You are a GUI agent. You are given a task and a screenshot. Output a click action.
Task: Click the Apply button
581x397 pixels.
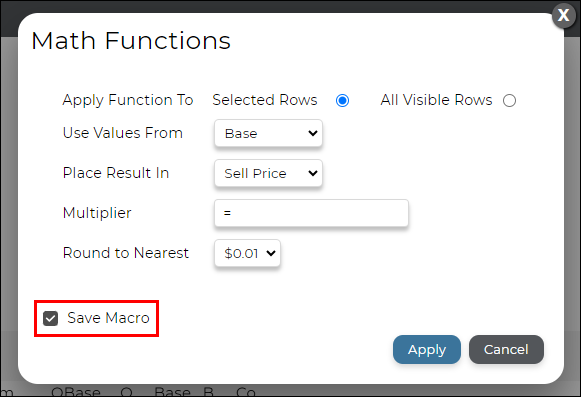click(427, 350)
